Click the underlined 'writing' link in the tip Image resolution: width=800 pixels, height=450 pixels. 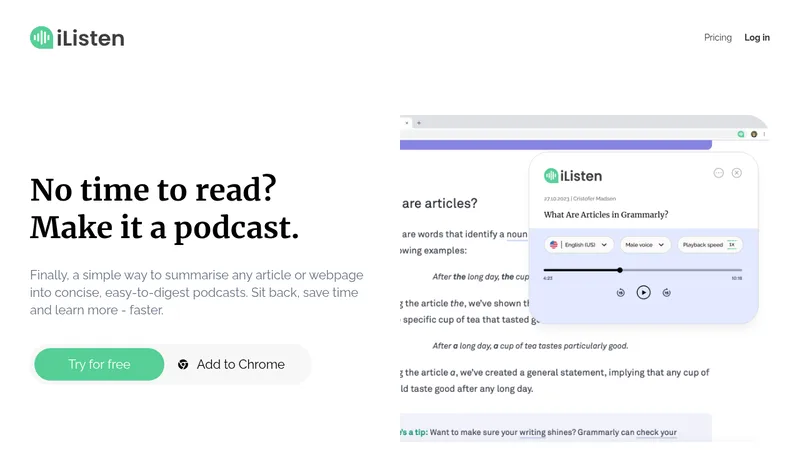(532, 432)
